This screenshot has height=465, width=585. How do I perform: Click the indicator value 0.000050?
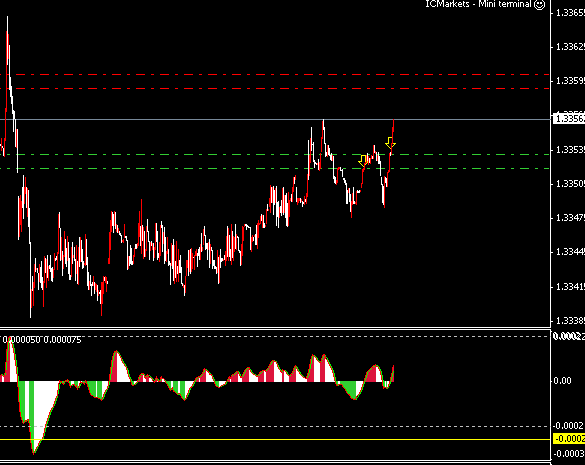pos(21,340)
